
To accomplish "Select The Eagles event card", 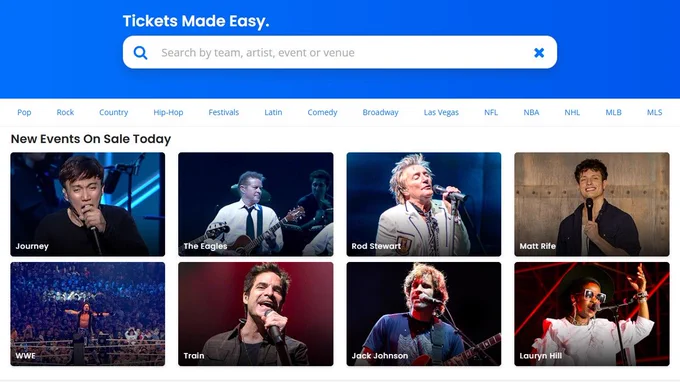I will 256,204.
